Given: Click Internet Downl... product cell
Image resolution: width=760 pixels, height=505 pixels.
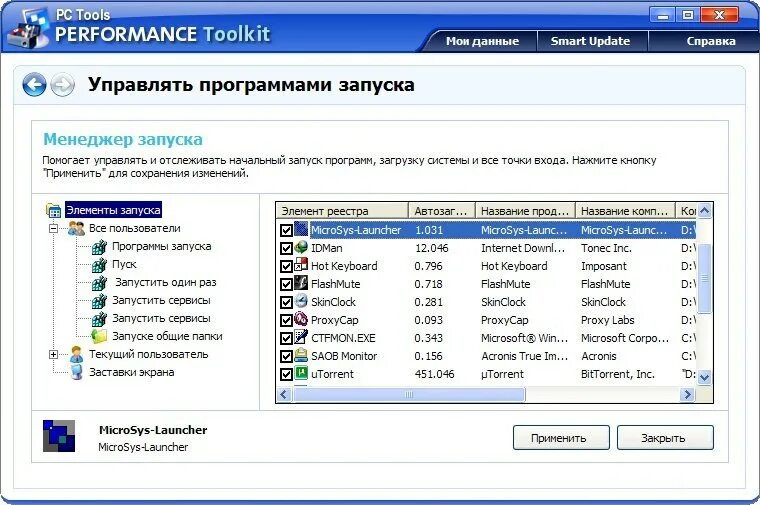Looking at the screenshot, I should [x=523, y=248].
